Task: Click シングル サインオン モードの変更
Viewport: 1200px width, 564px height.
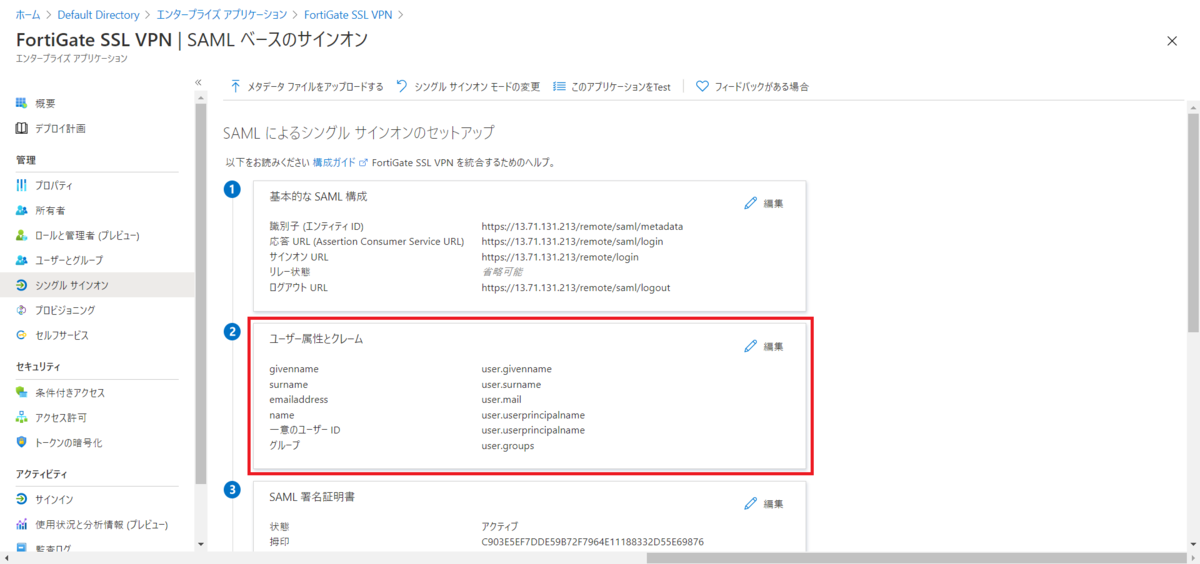Action: coord(476,87)
